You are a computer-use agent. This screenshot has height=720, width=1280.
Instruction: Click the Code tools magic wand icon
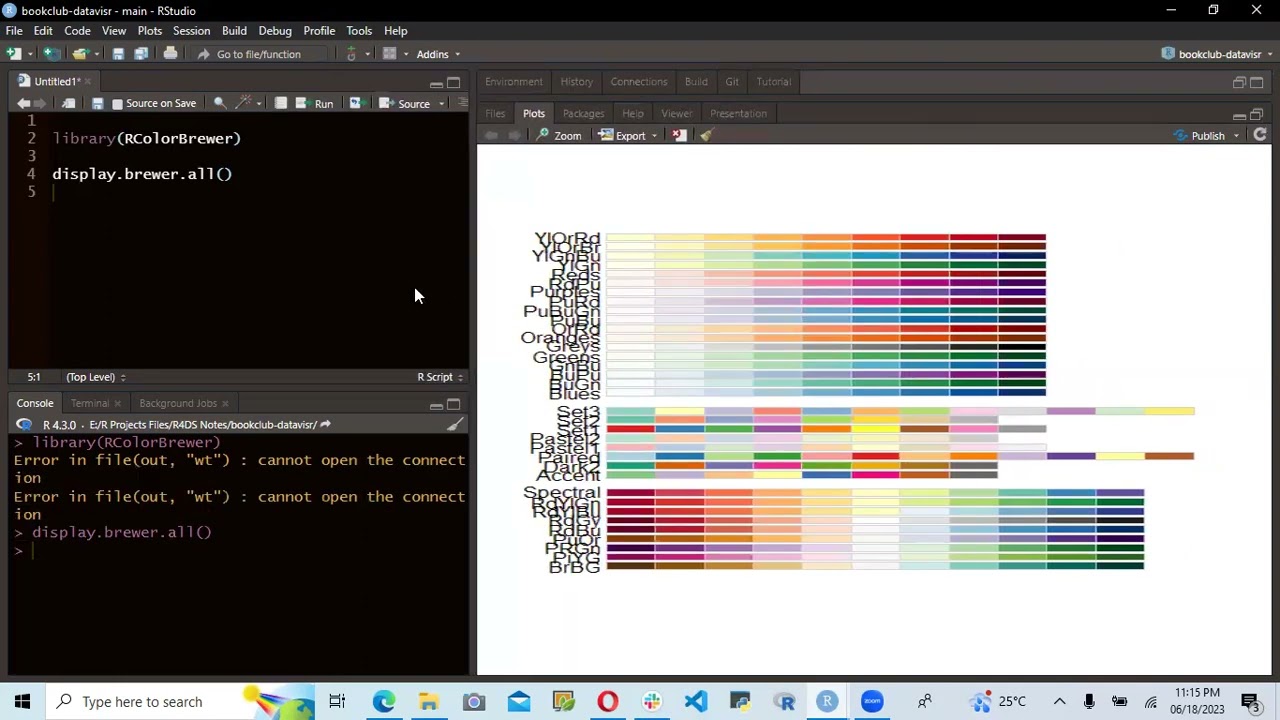tap(244, 104)
